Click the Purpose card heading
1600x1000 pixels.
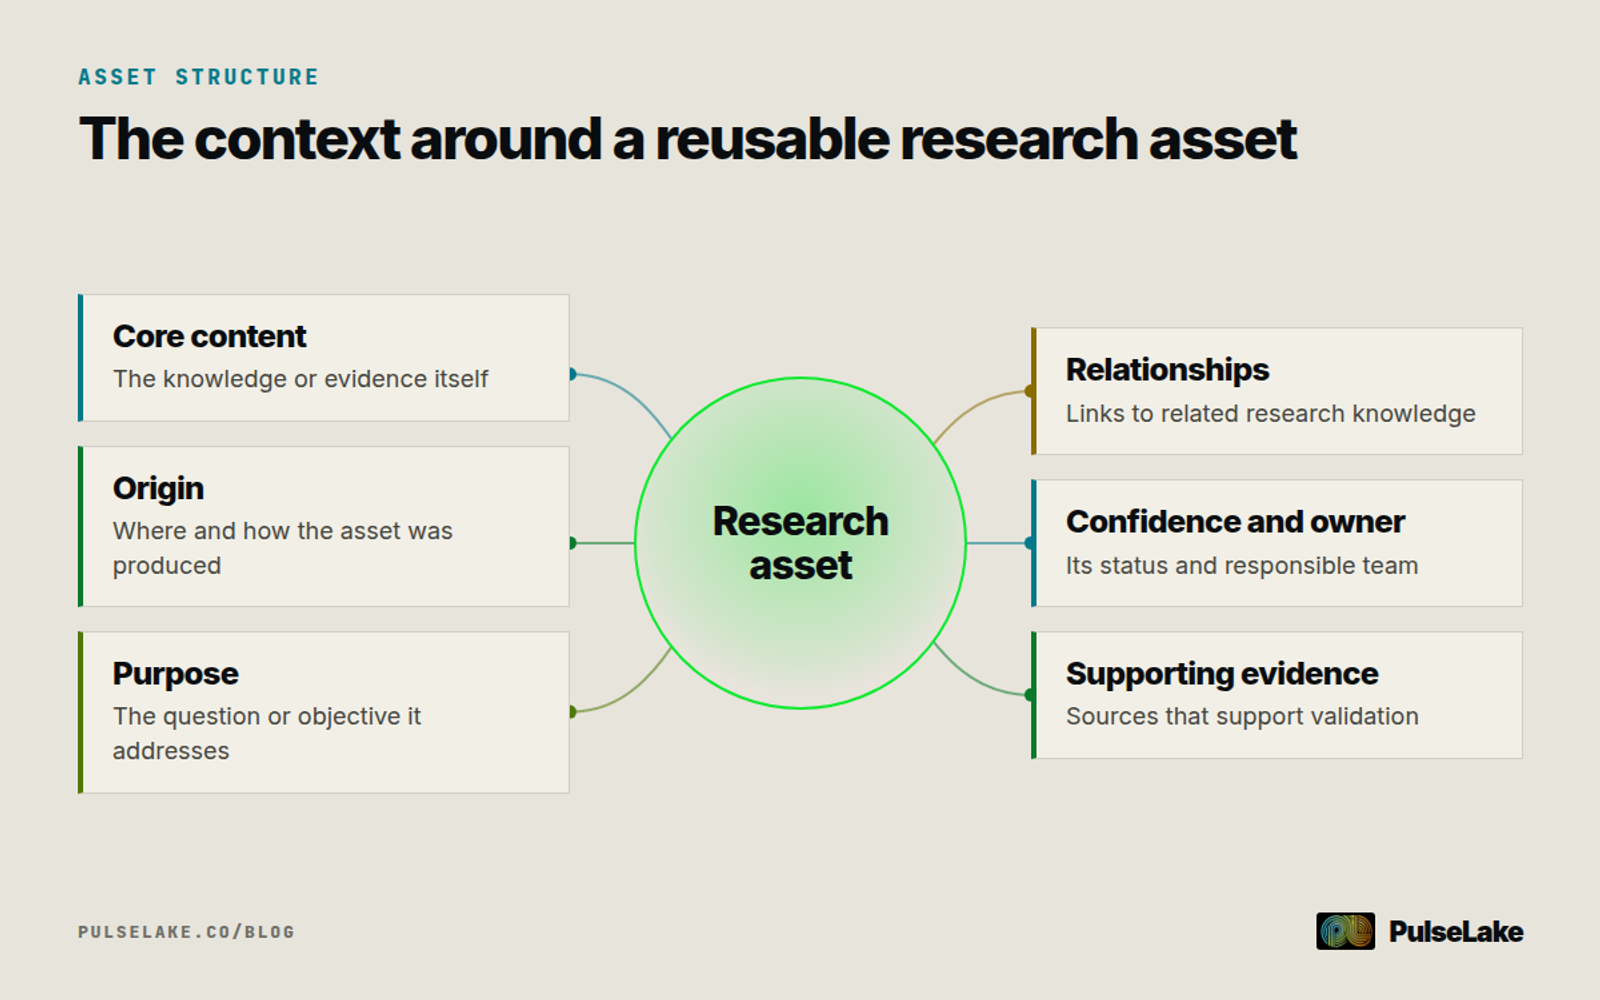[175, 674]
